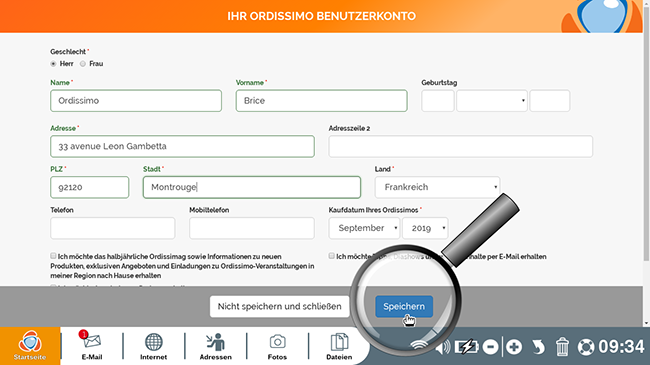Check the halbjährliche Ordissimag checkbox
650x365 pixels.
pos(53,256)
